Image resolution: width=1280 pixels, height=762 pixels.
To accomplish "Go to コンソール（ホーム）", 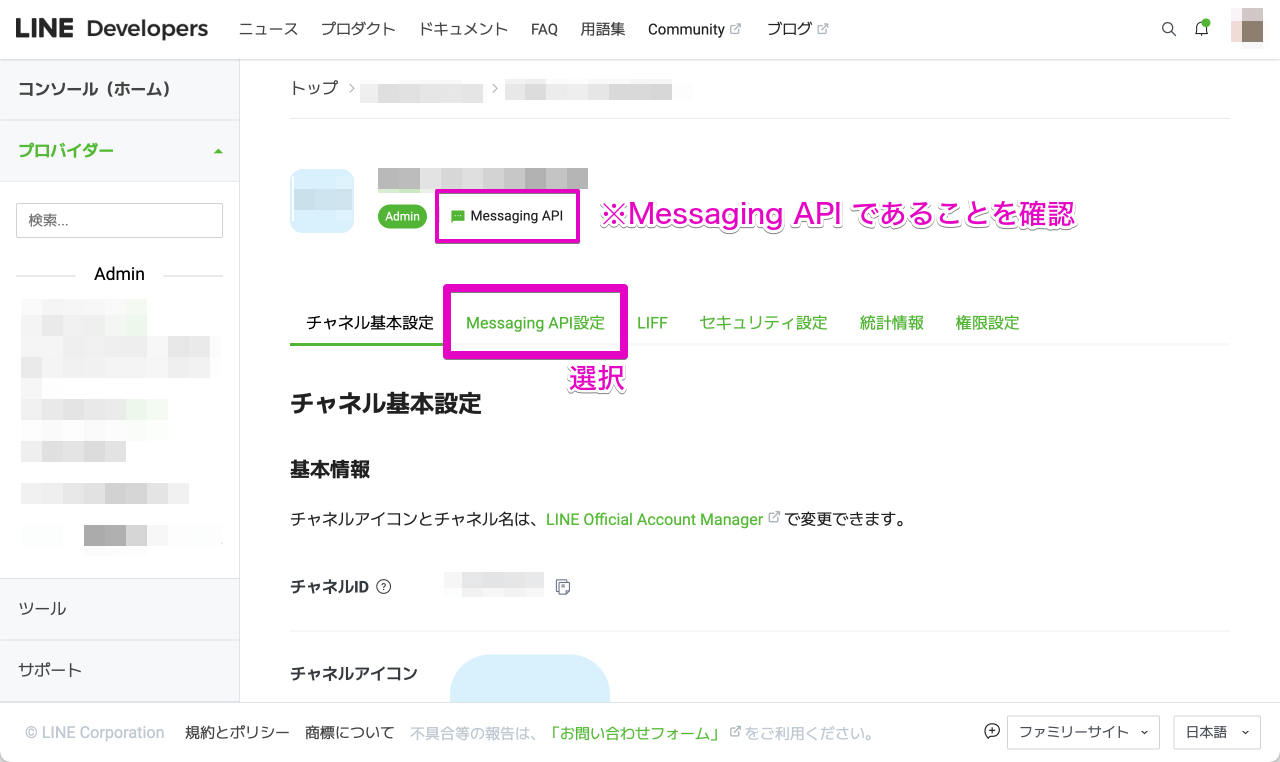I will (95, 89).
